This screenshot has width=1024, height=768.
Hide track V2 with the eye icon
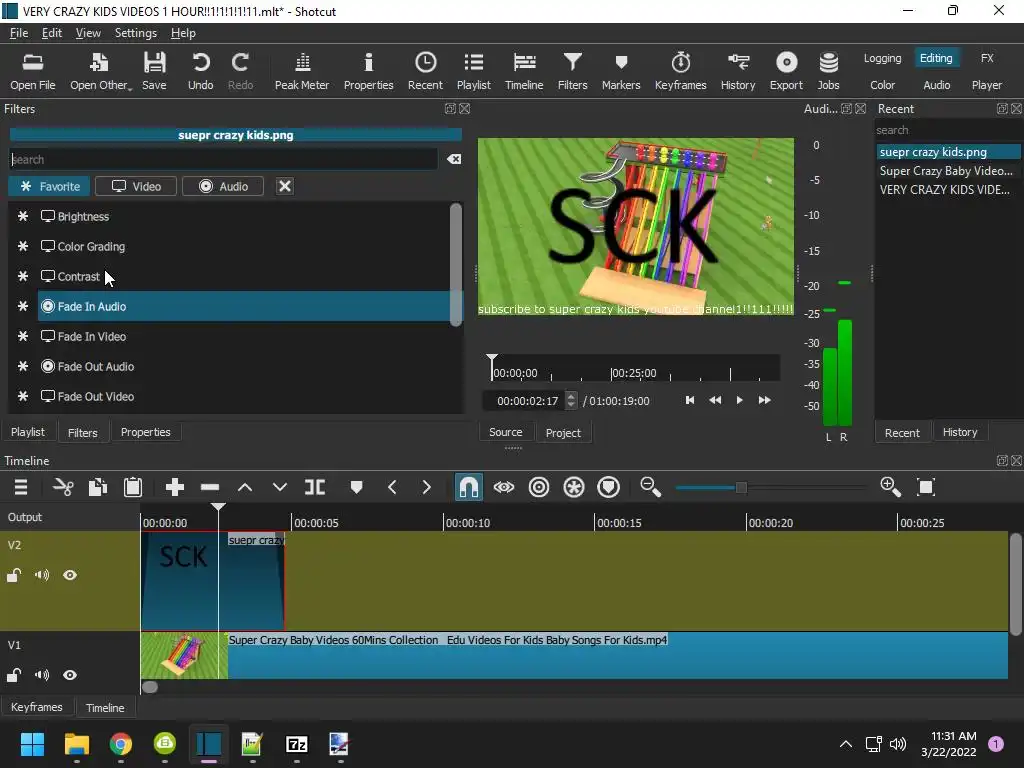pos(70,575)
